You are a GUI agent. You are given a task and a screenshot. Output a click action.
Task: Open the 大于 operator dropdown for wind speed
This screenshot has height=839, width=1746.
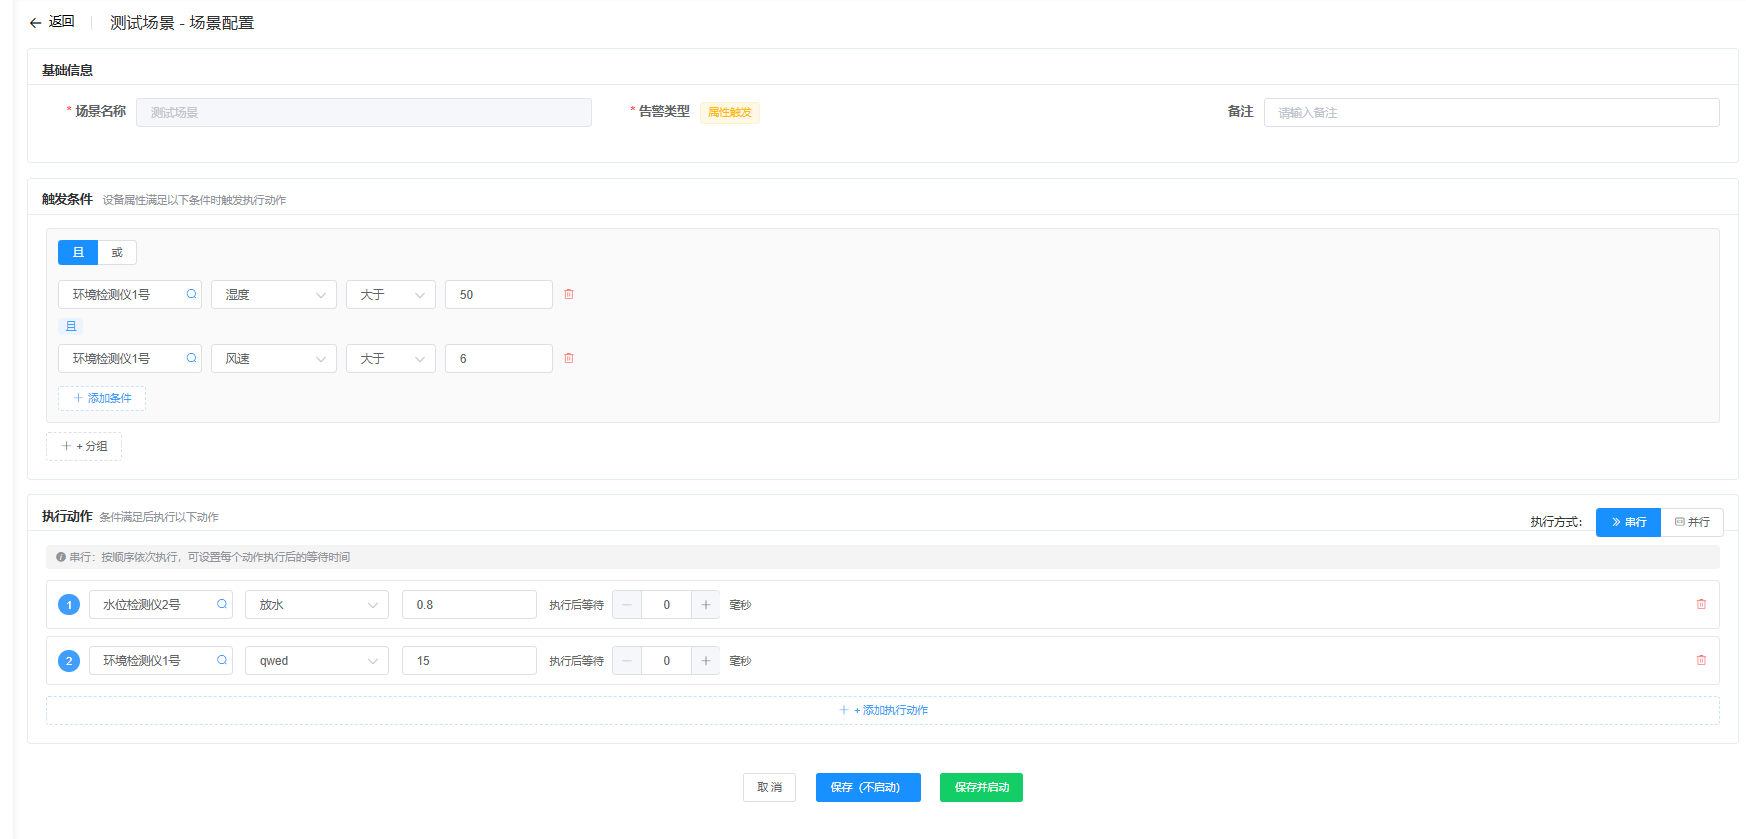coord(390,359)
